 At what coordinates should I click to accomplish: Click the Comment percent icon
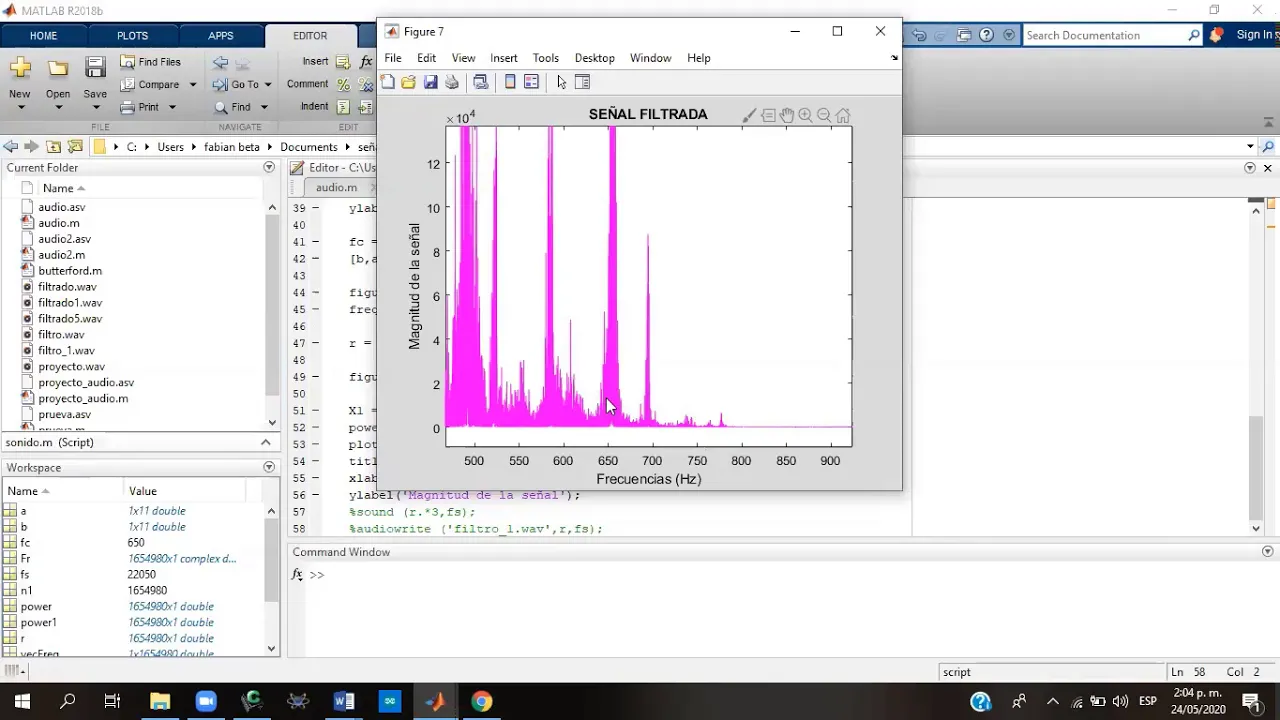click(343, 85)
